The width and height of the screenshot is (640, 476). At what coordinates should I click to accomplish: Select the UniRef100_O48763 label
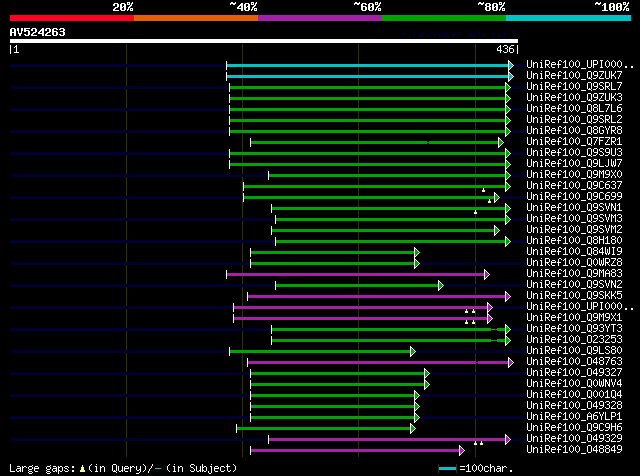[x=574, y=362]
